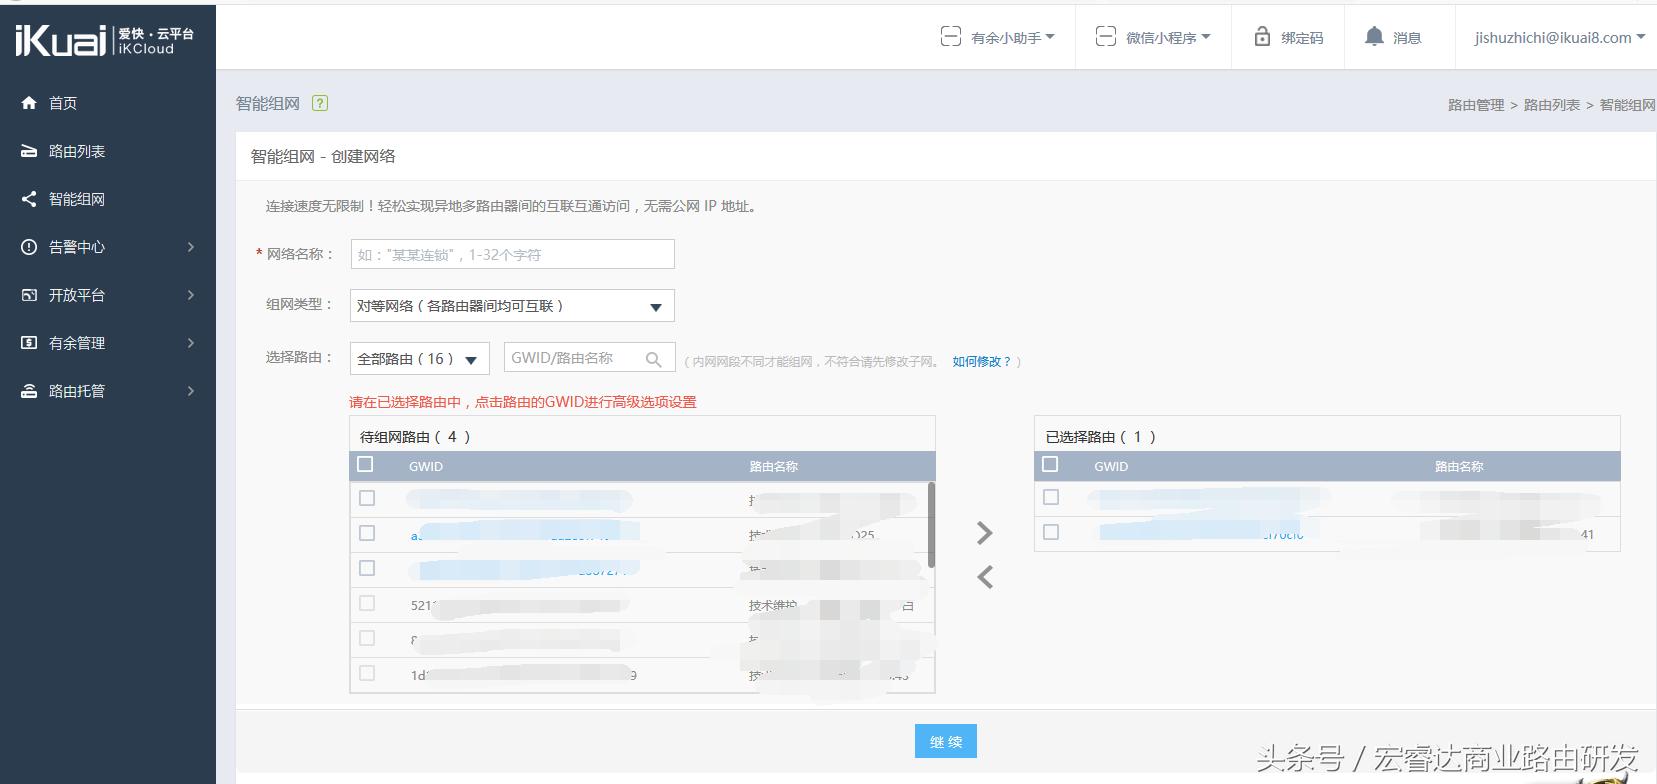Move selected routers right with the arrow
Screen dimensions: 1657x784
coord(985,533)
